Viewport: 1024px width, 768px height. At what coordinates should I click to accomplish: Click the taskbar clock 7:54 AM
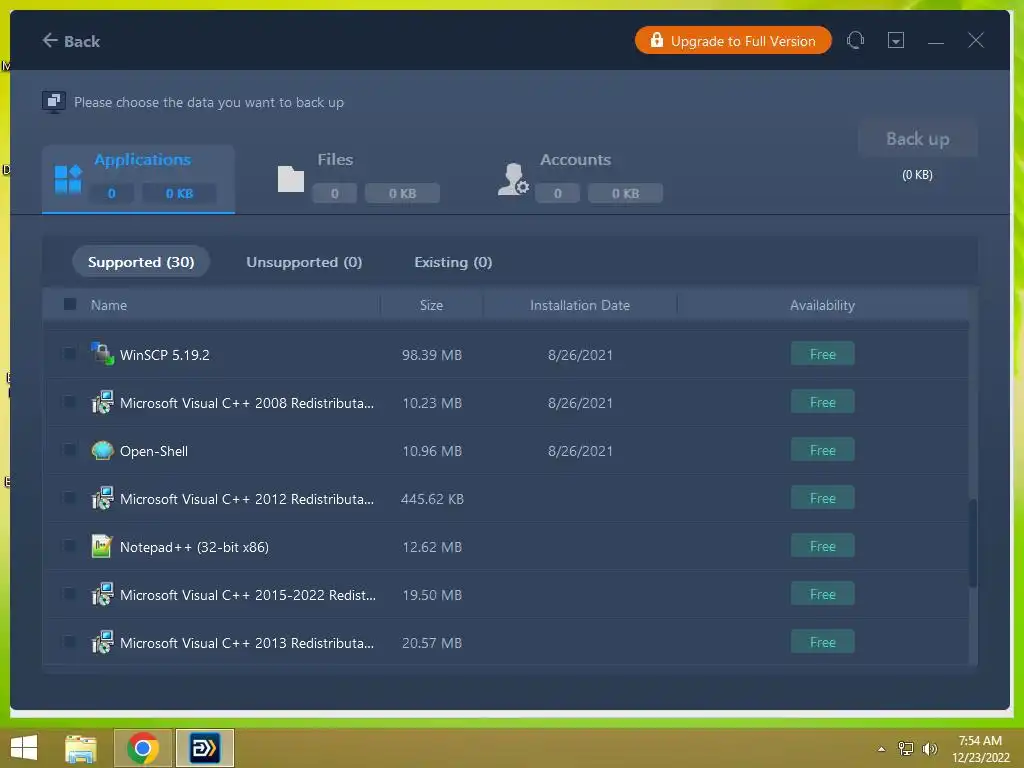(980, 741)
